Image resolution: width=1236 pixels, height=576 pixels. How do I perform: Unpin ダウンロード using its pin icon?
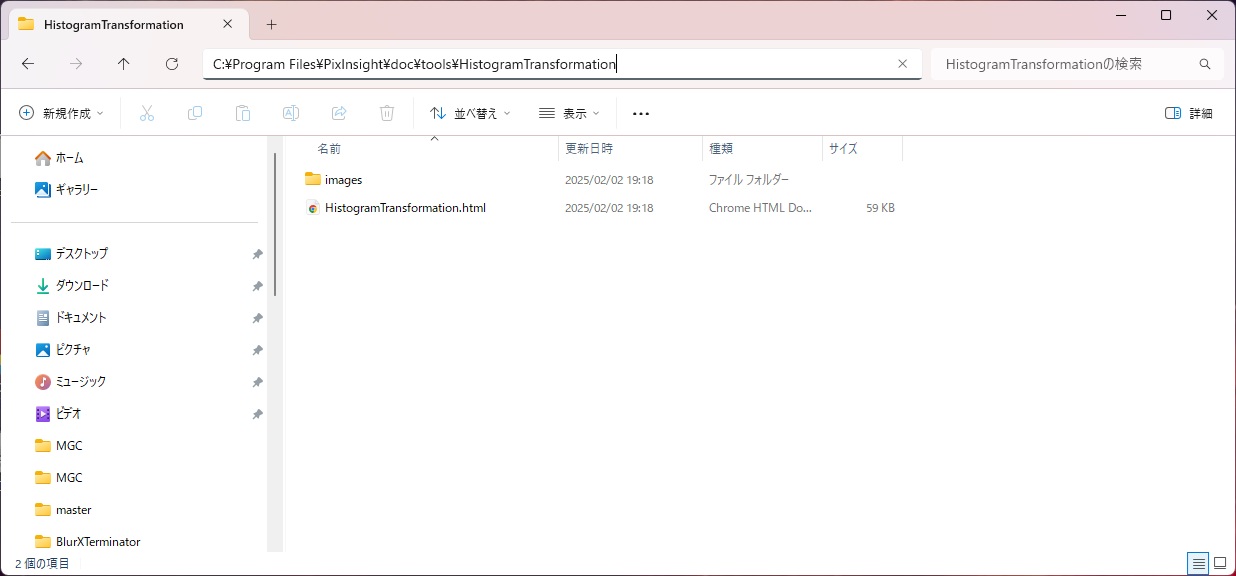pyautogui.click(x=257, y=286)
